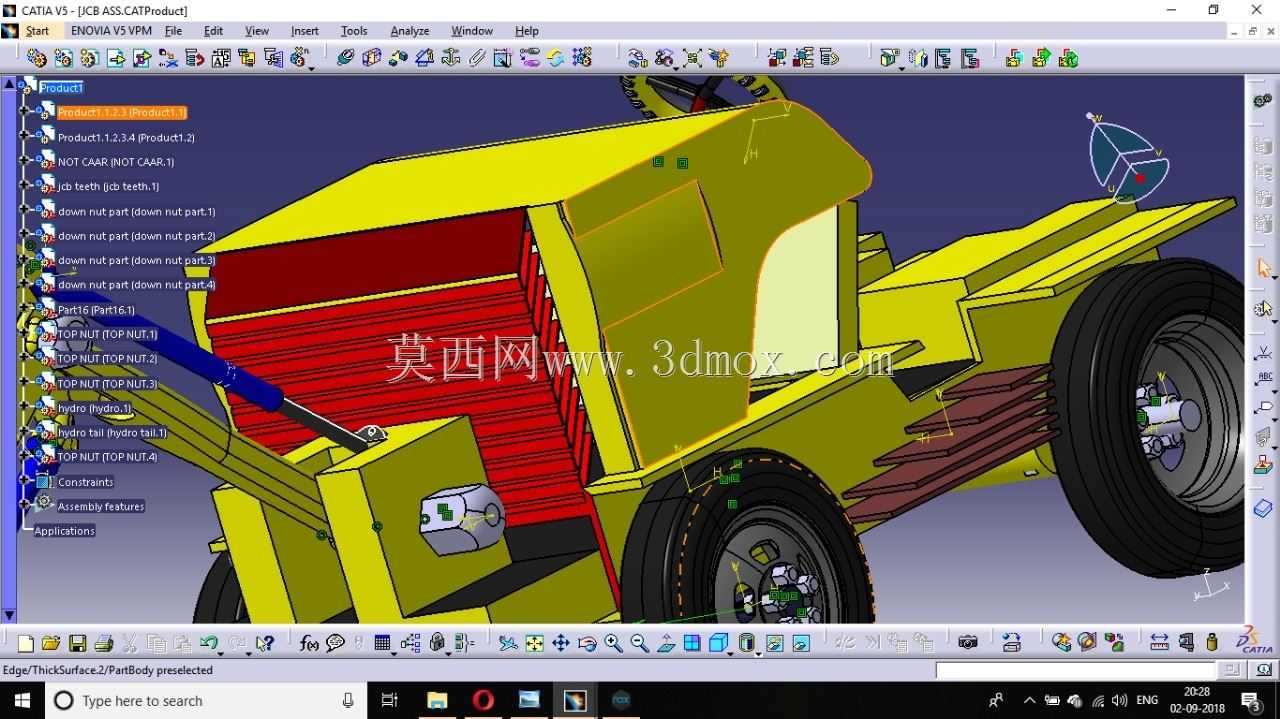This screenshot has height=719, width=1280.
Task: Open the Window menu
Action: point(472,31)
